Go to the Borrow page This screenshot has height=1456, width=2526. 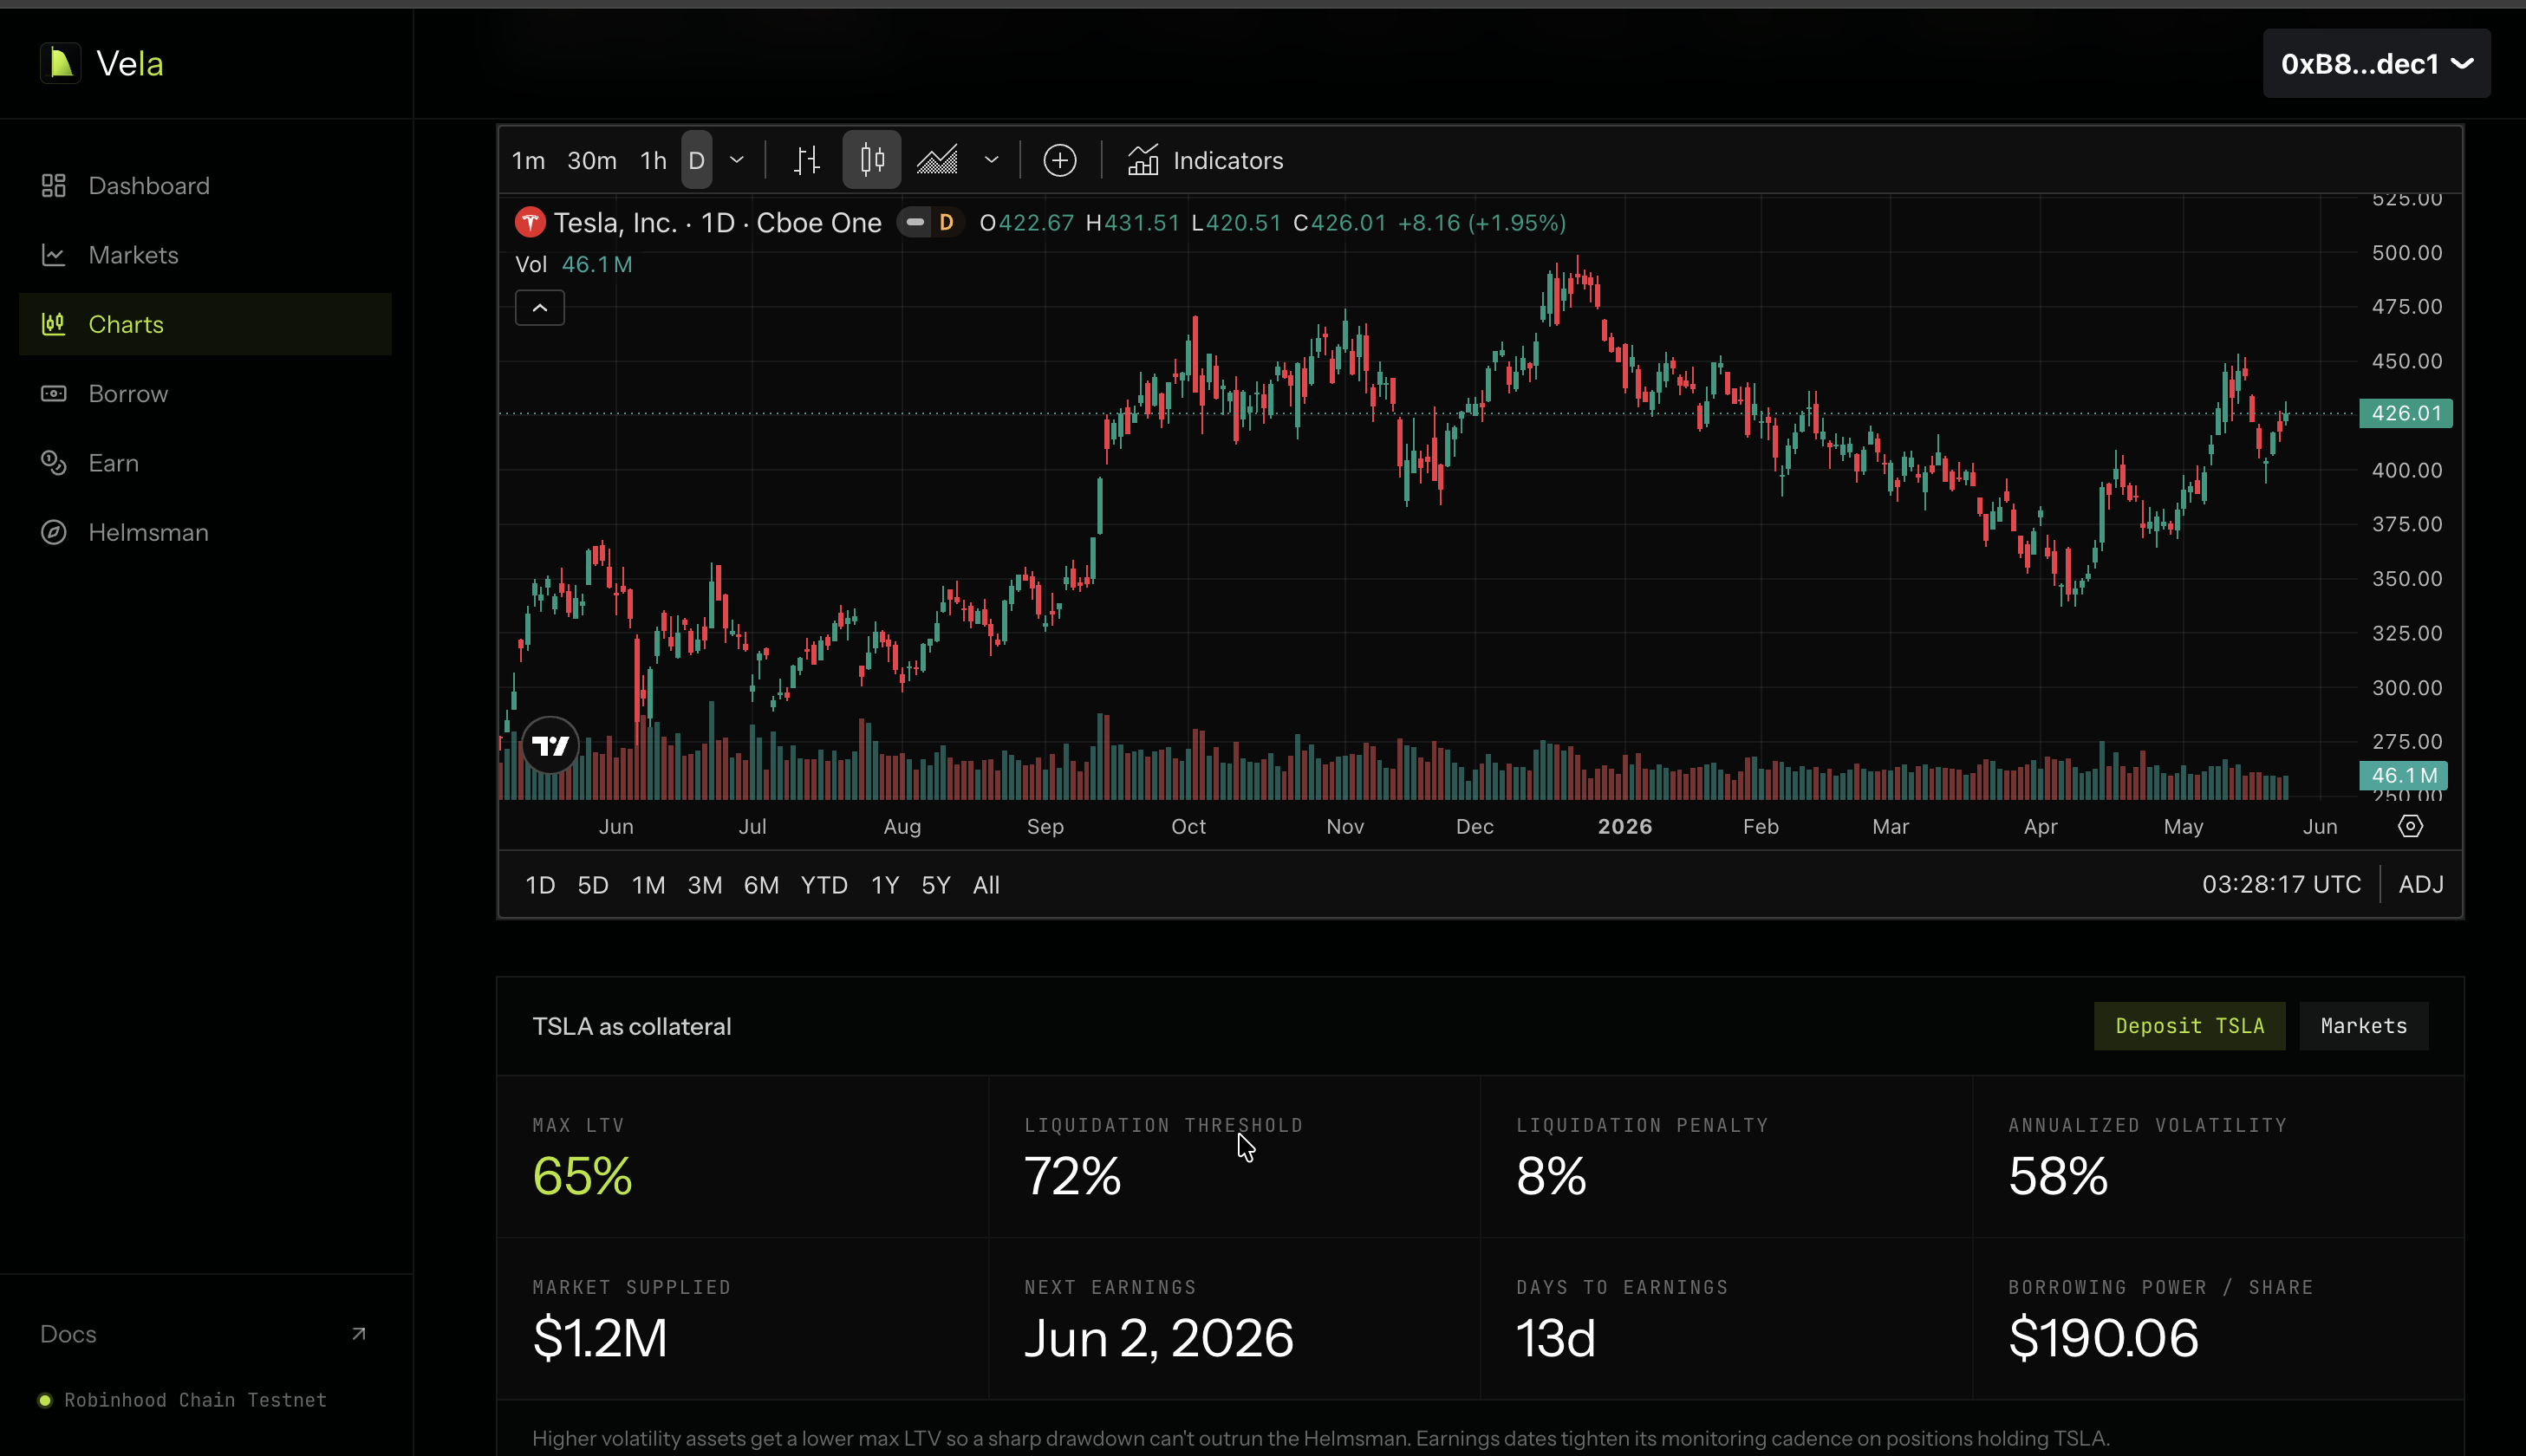(205, 394)
